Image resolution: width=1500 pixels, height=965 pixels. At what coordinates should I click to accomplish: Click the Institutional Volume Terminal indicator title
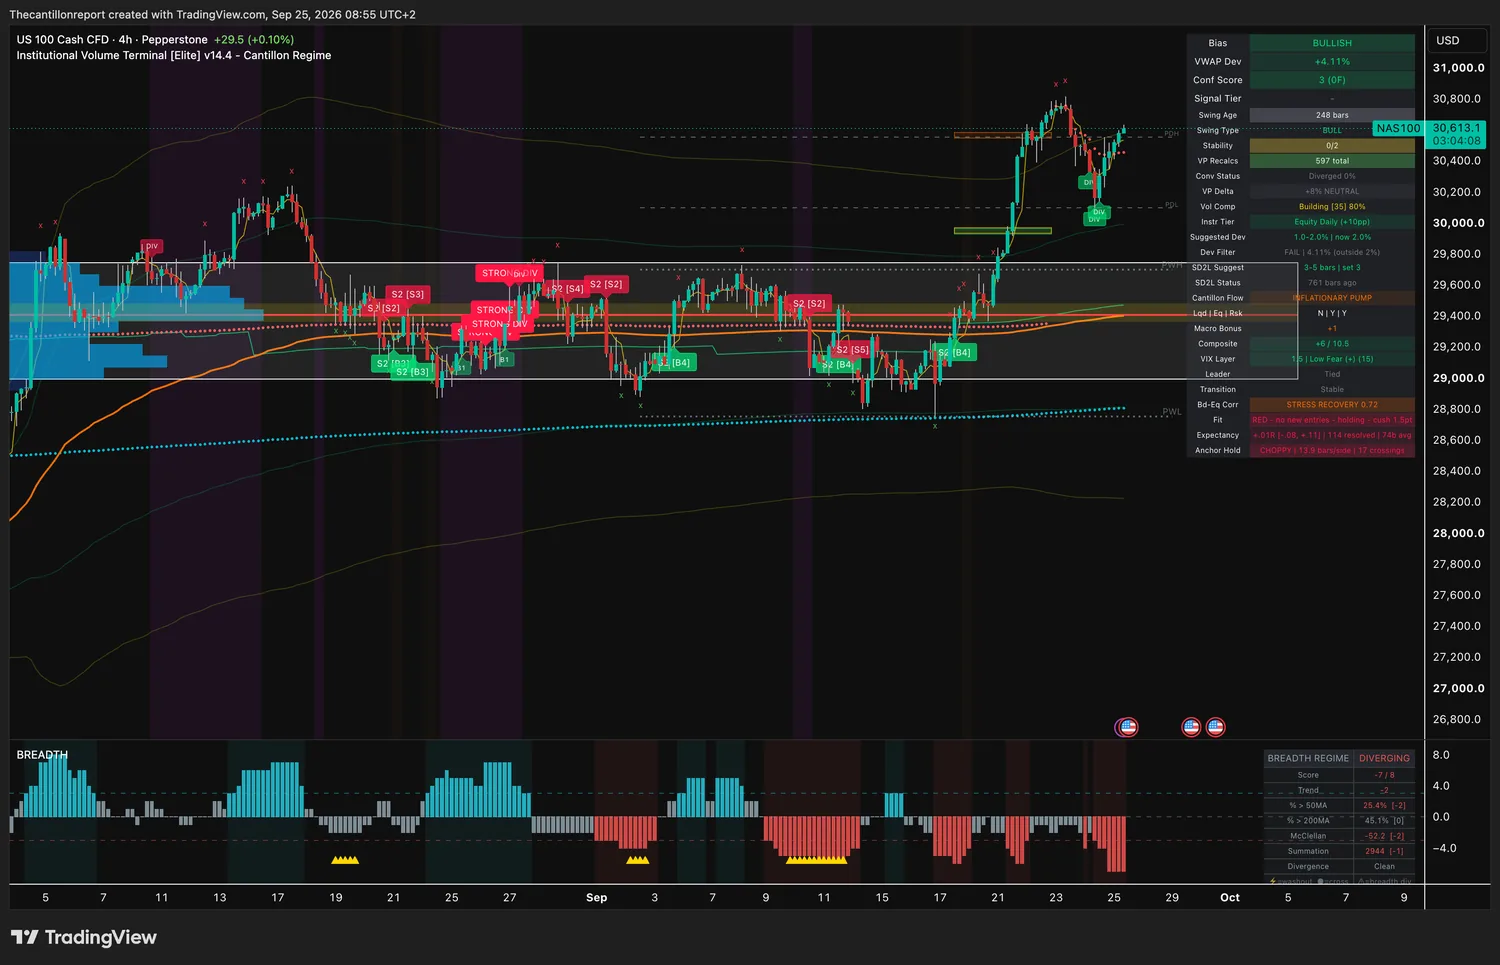click(x=173, y=56)
